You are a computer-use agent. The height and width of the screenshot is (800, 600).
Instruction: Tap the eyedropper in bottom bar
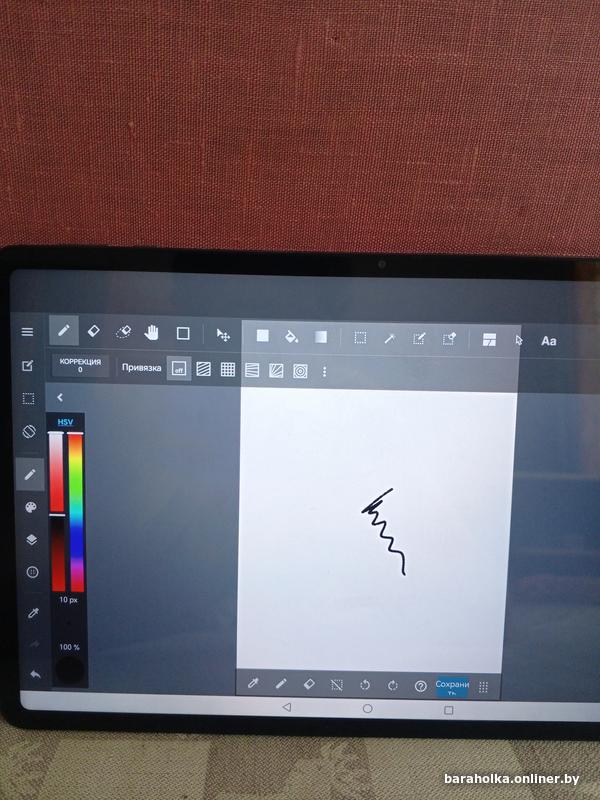point(253,683)
